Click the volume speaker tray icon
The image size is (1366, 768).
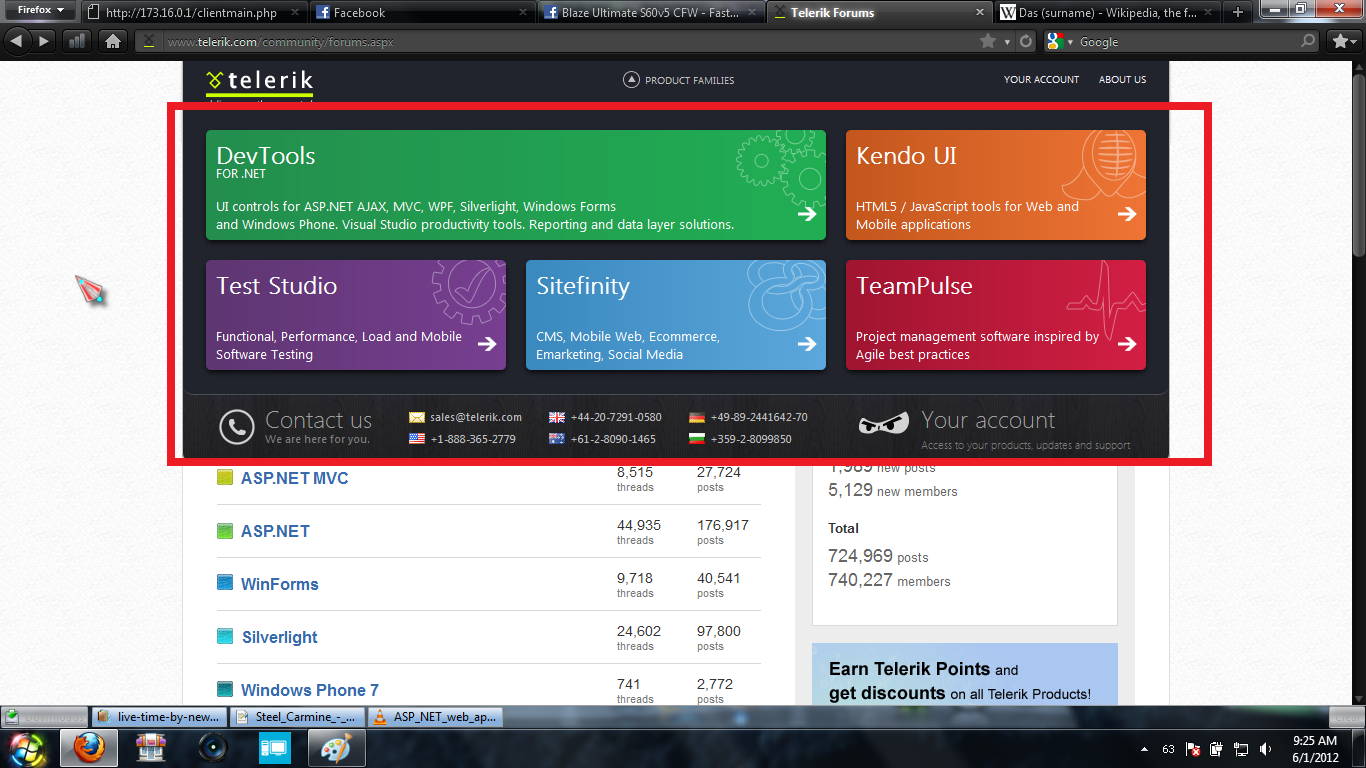coord(1265,749)
